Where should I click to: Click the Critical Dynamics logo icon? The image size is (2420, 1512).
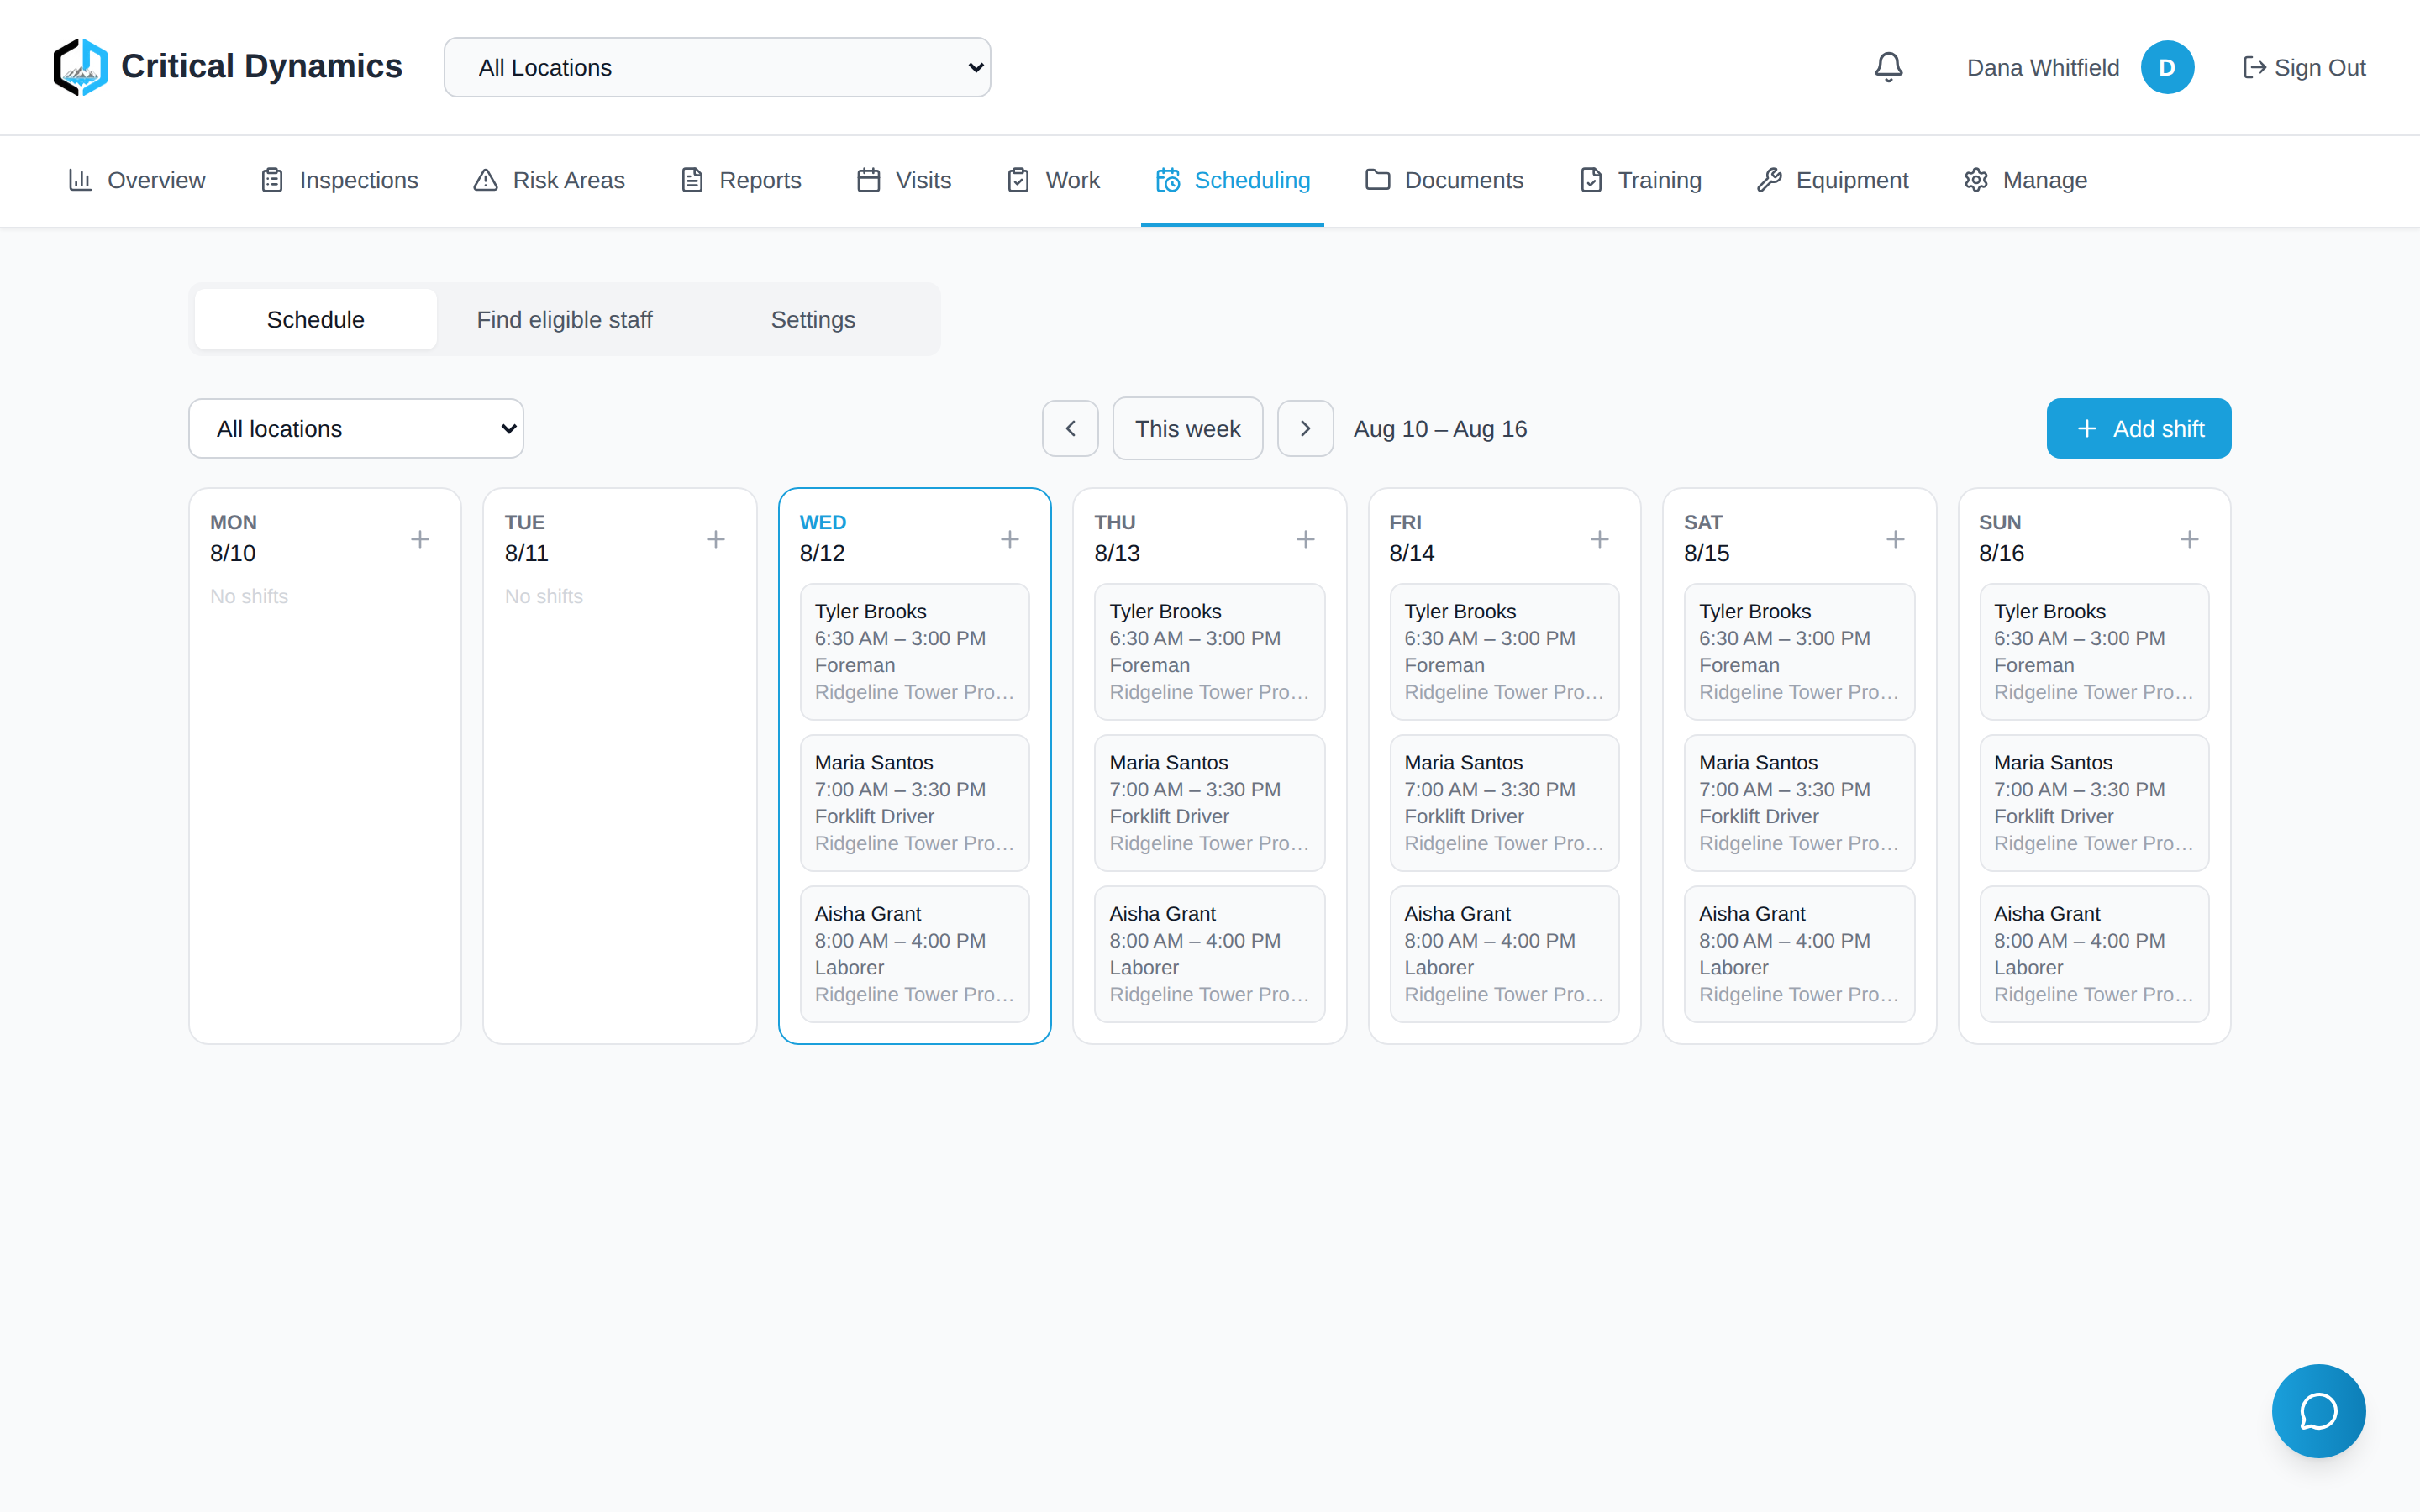click(x=80, y=67)
